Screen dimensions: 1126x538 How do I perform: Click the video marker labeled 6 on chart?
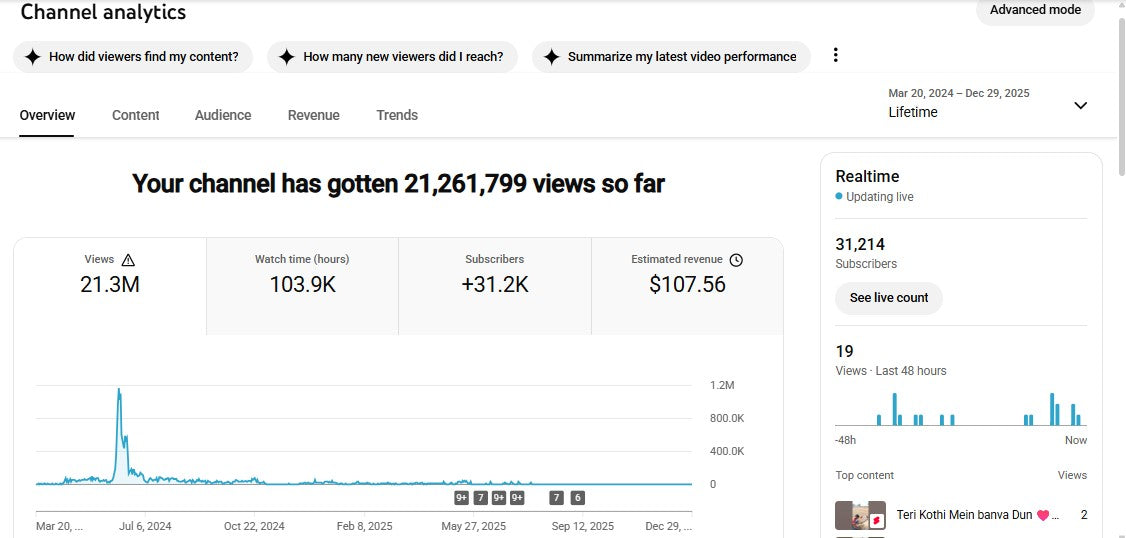click(x=577, y=498)
